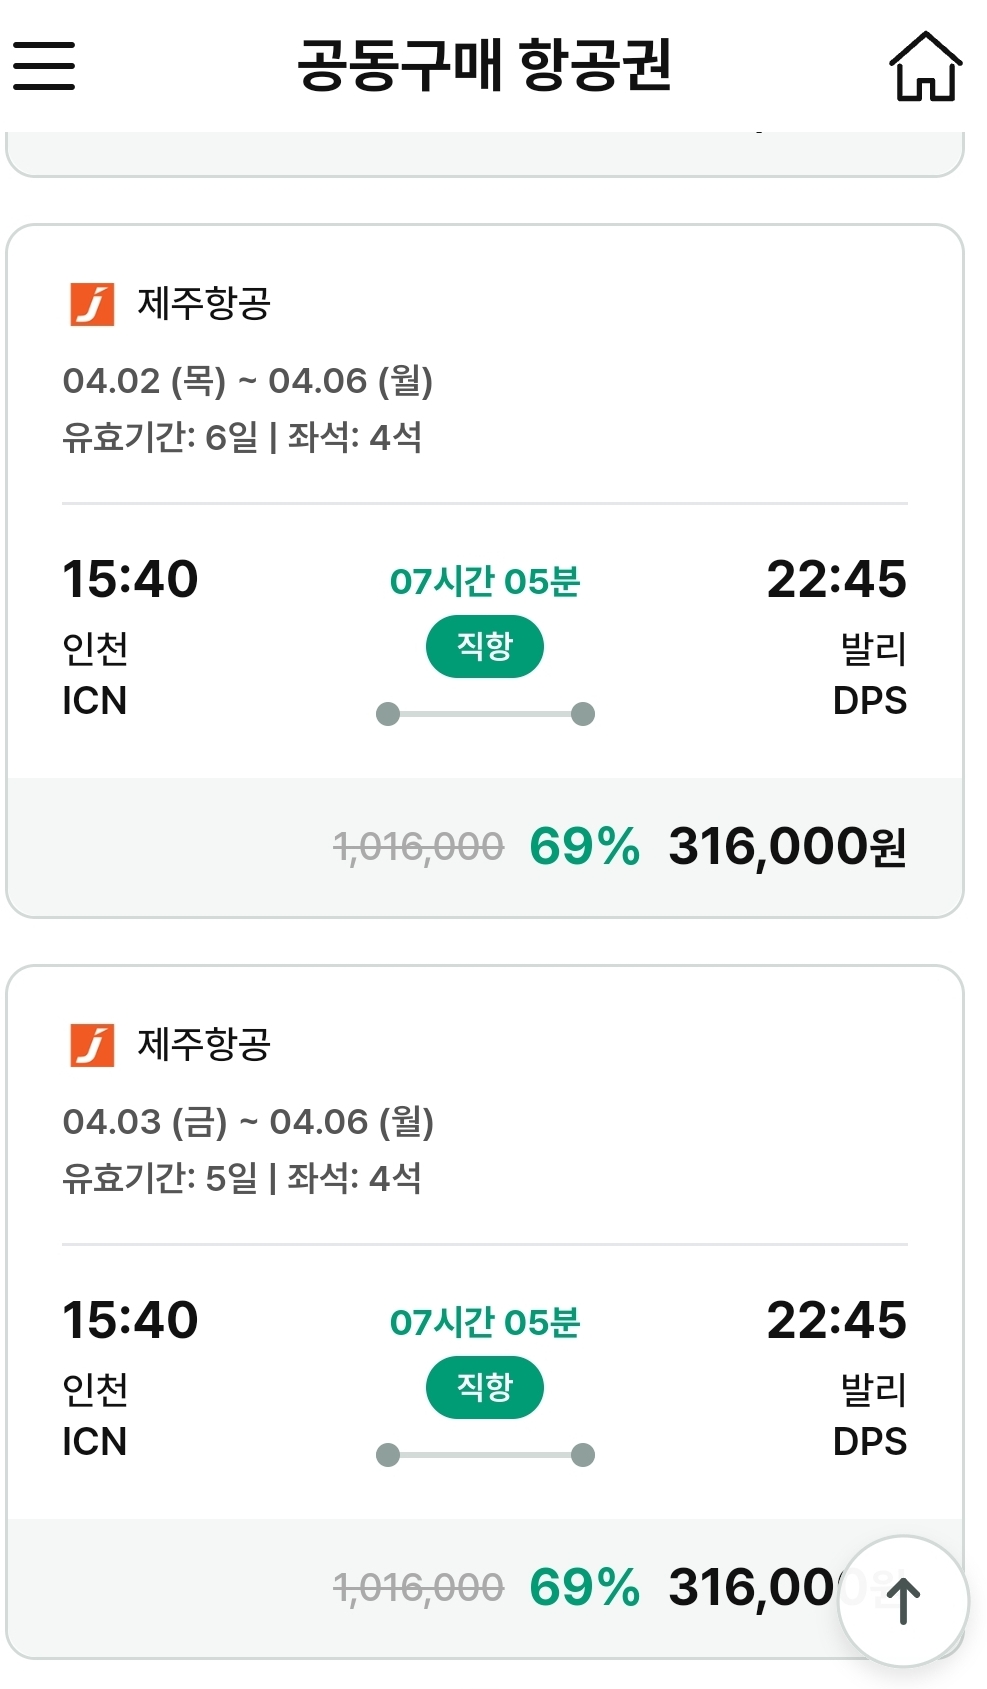This screenshot has width=987, height=1689.
Task: Click departure dot on first card's route line
Action: pos(388,714)
